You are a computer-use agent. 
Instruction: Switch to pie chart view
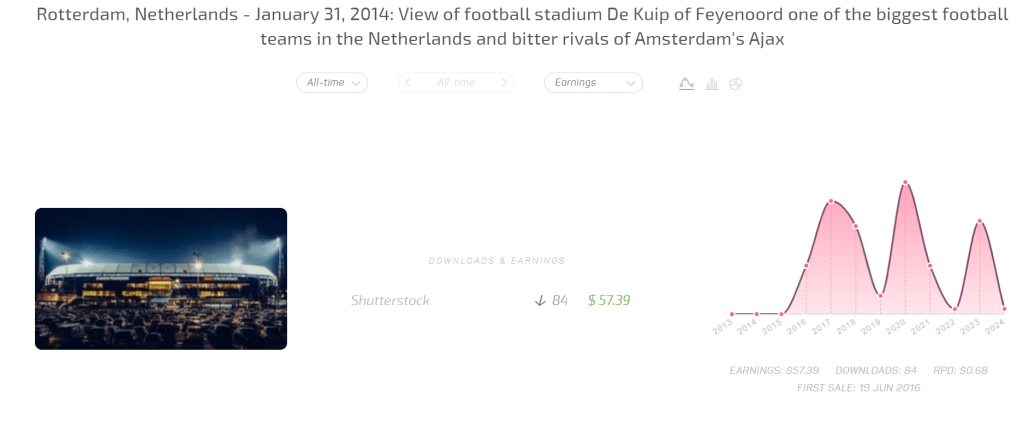tap(735, 84)
